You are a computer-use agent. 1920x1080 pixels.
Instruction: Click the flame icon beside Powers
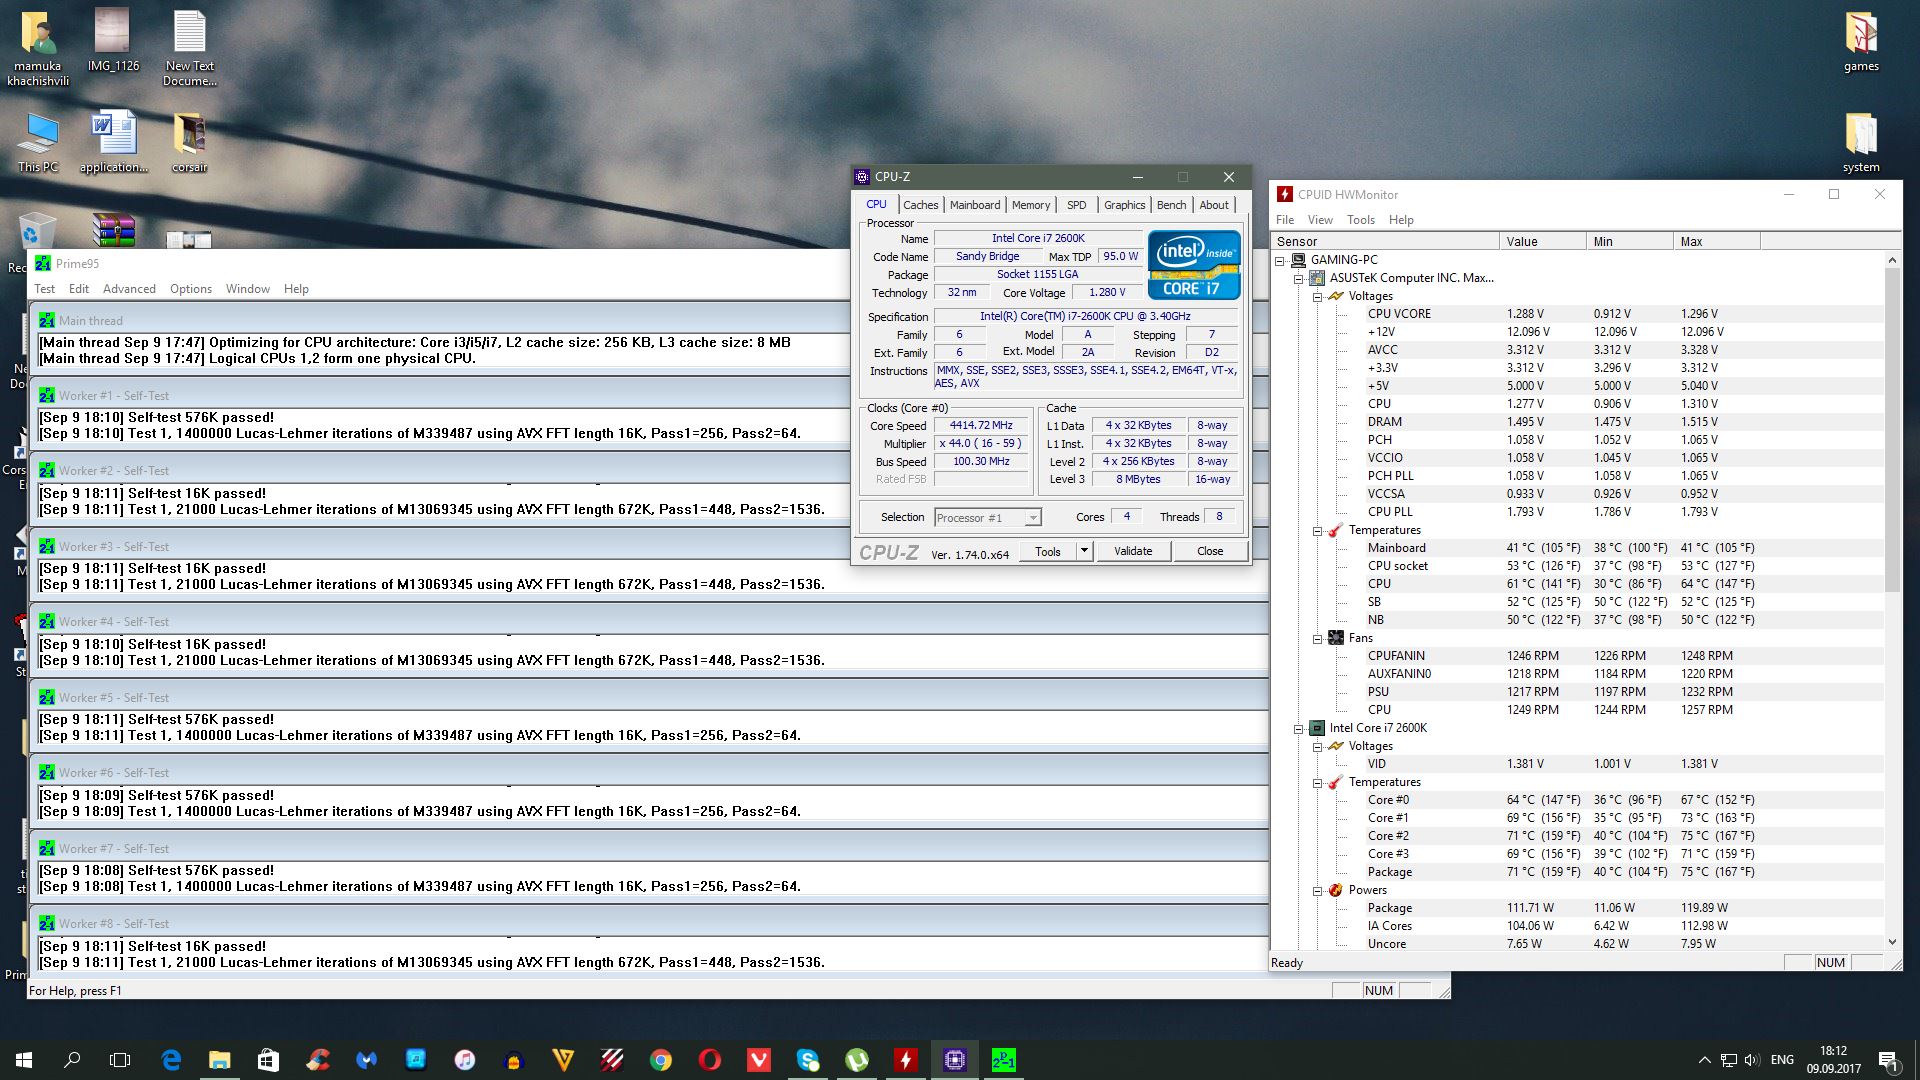1336,890
